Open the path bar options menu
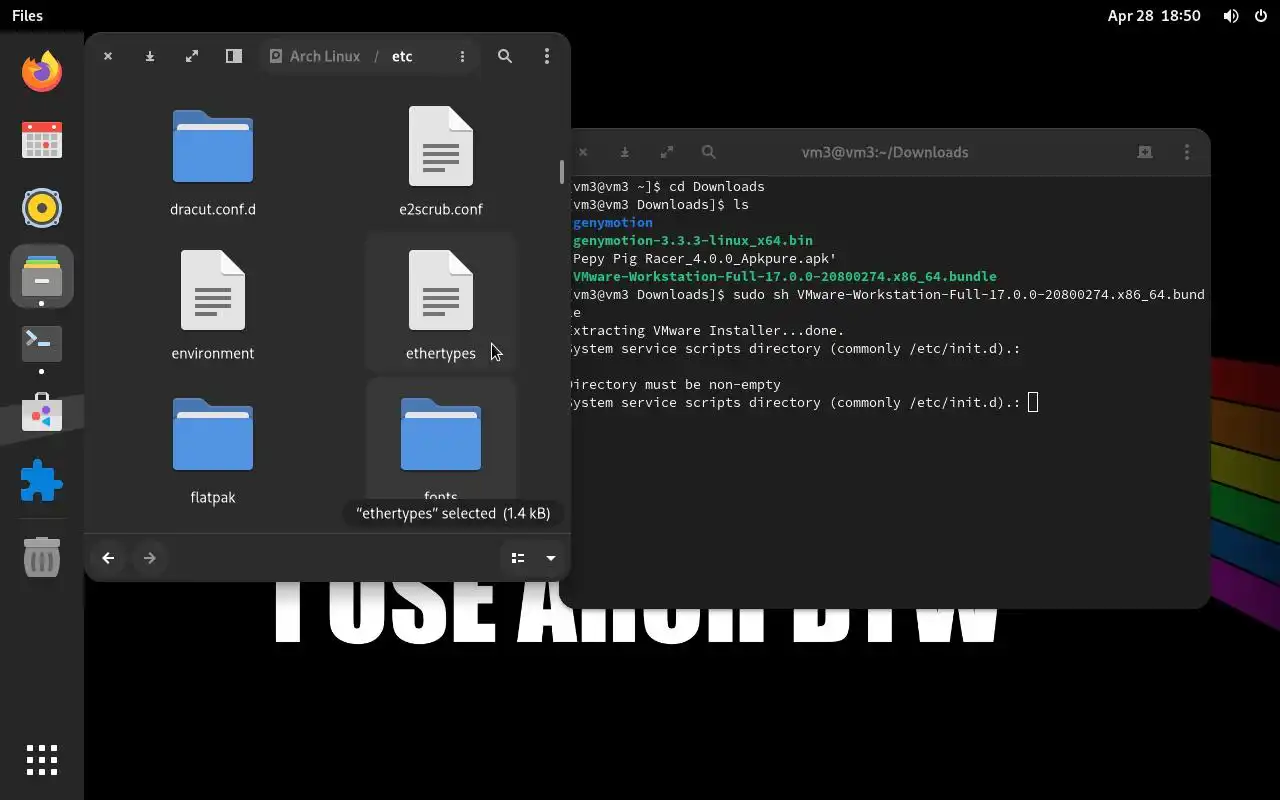The width and height of the screenshot is (1280, 800). [x=462, y=56]
